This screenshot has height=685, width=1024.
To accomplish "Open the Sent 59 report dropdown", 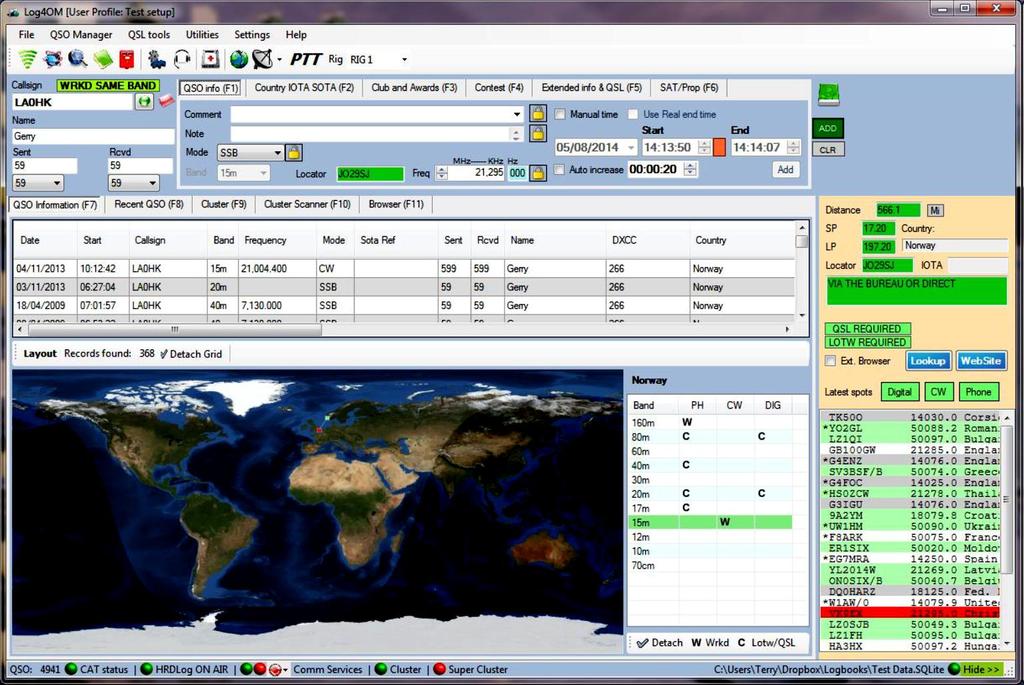I will coord(57,183).
